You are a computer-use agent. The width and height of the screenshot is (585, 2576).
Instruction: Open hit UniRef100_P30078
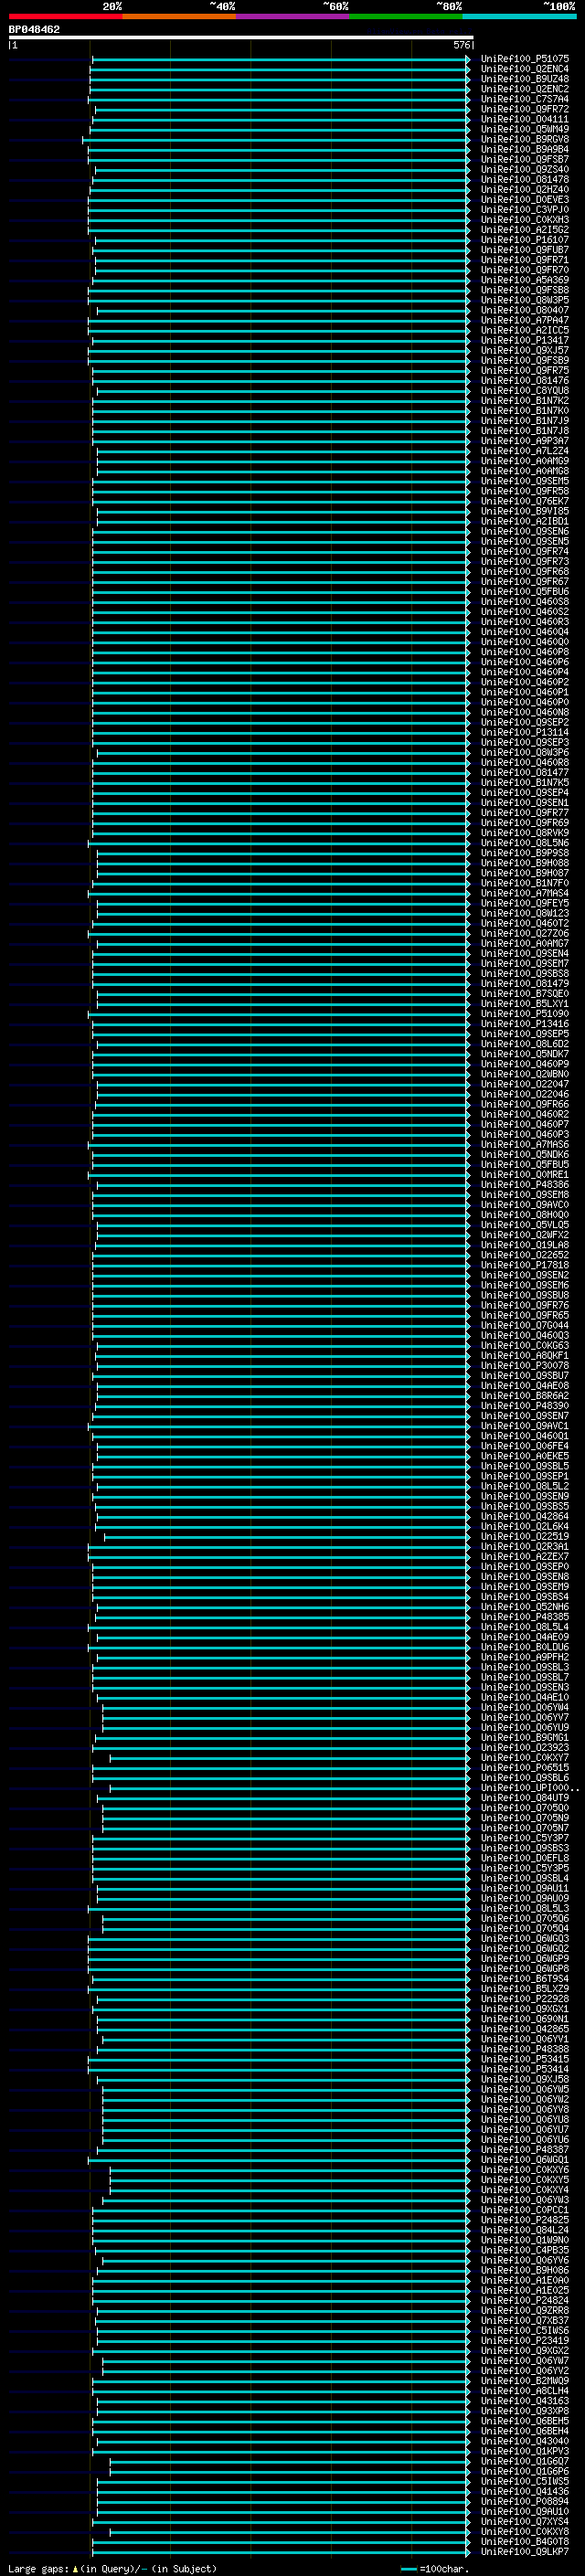point(525,1366)
